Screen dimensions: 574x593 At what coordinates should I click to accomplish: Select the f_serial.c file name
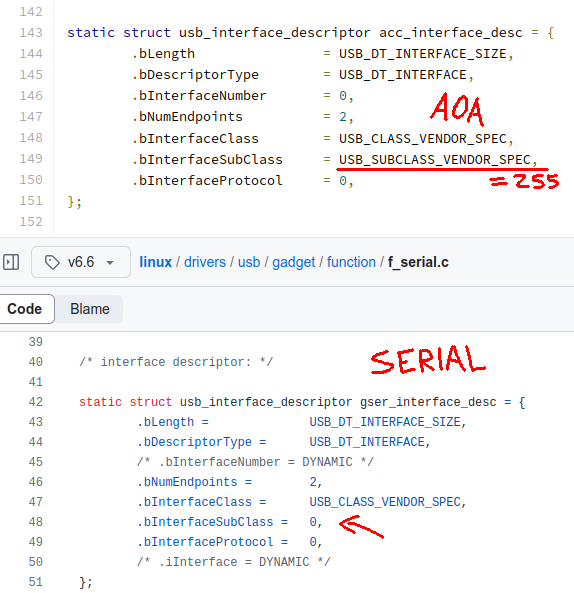point(418,262)
